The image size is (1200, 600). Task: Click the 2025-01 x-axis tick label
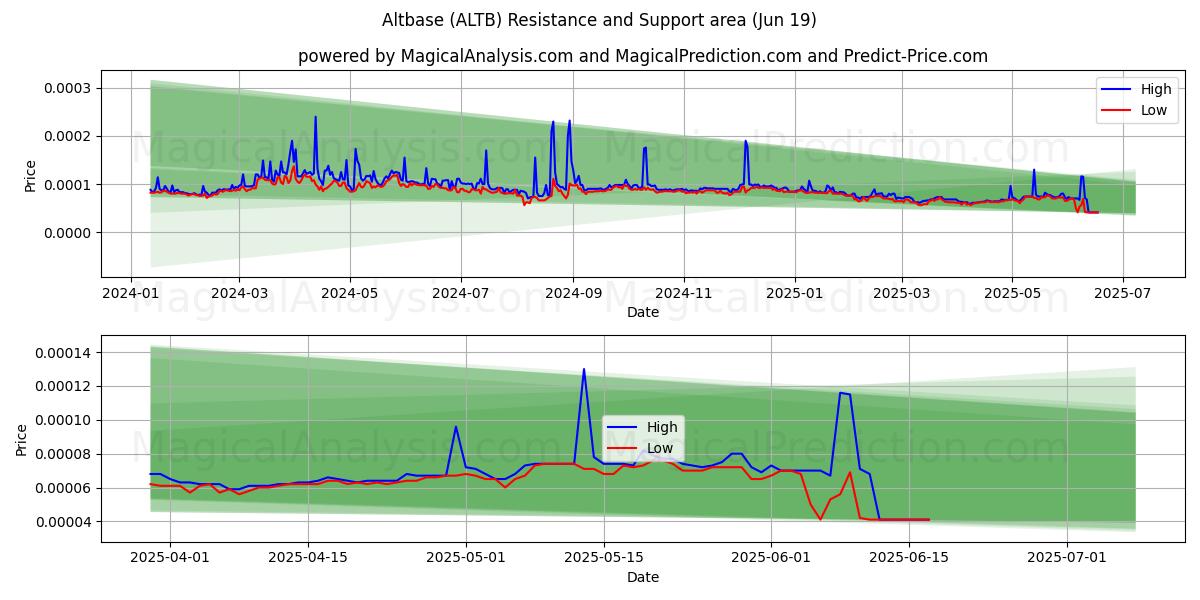point(795,293)
